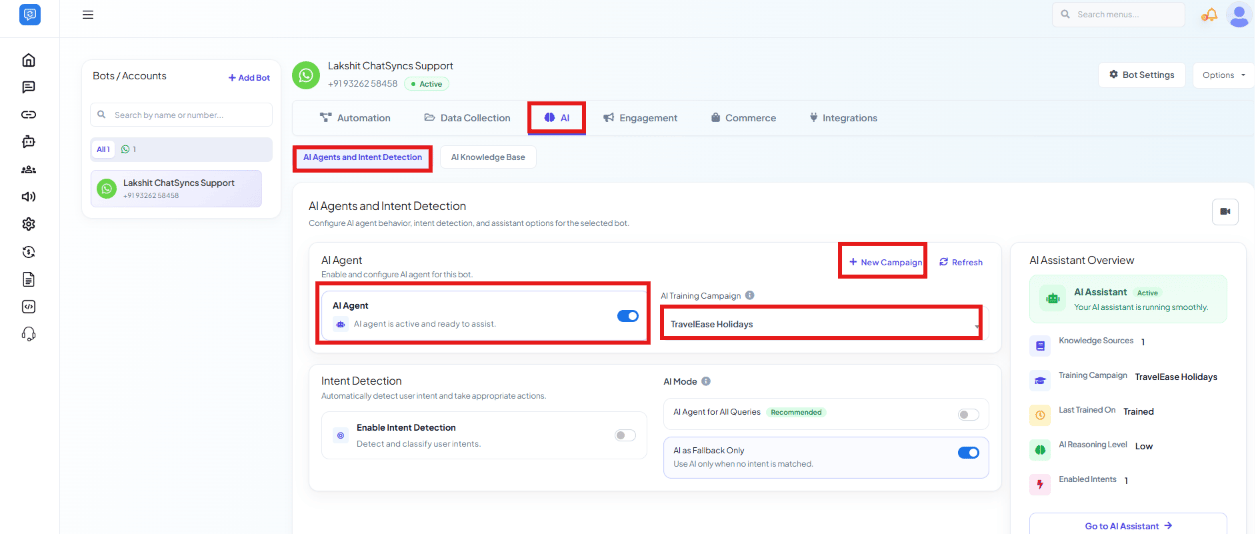This screenshot has width=1255, height=534.
Task: Click the notification bell icon
Action: click(1210, 15)
